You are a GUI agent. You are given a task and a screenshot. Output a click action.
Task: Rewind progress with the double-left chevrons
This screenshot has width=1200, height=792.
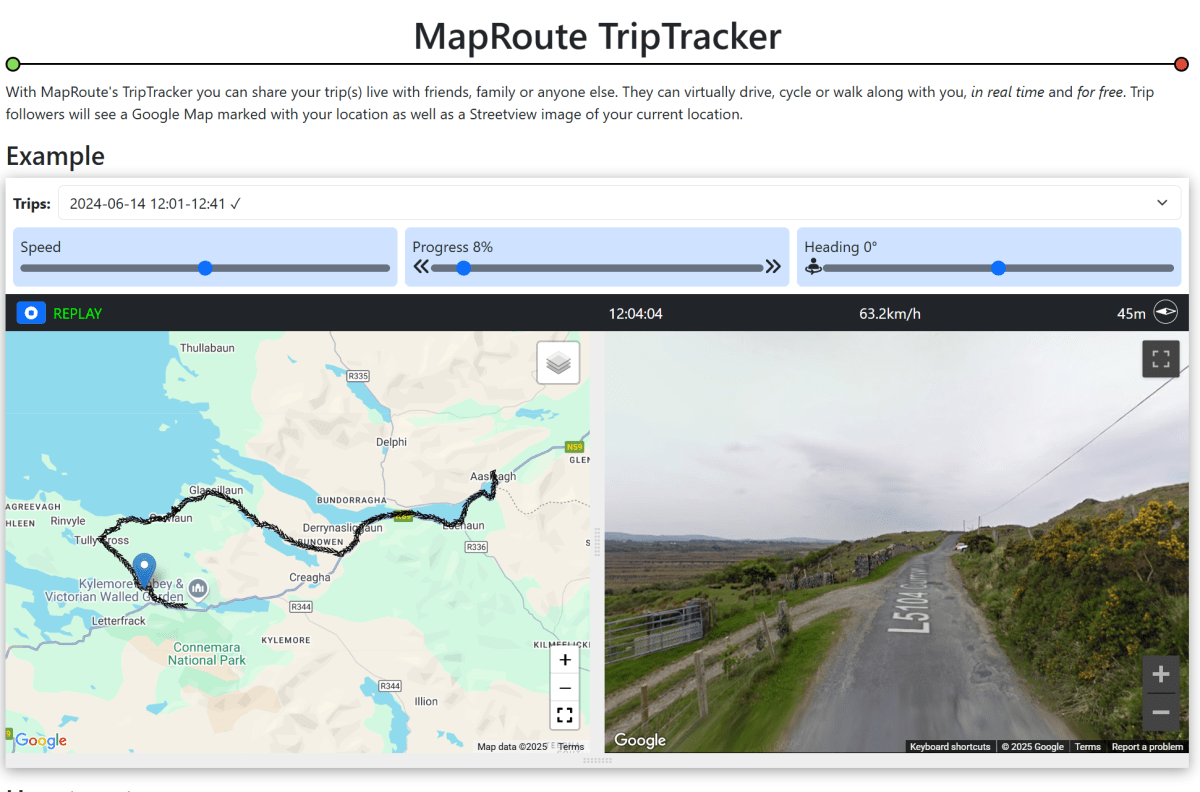pyautogui.click(x=421, y=267)
